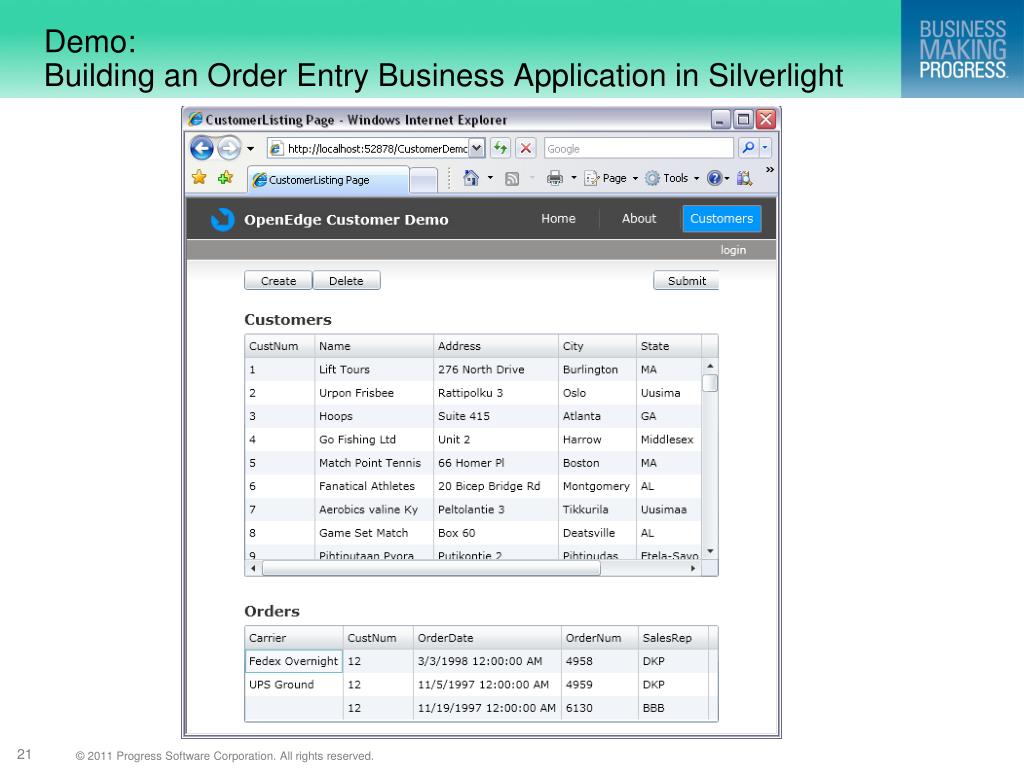Viewport: 1024px width, 768px height.
Task: Click the Submit button
Action: click(686, 281)
